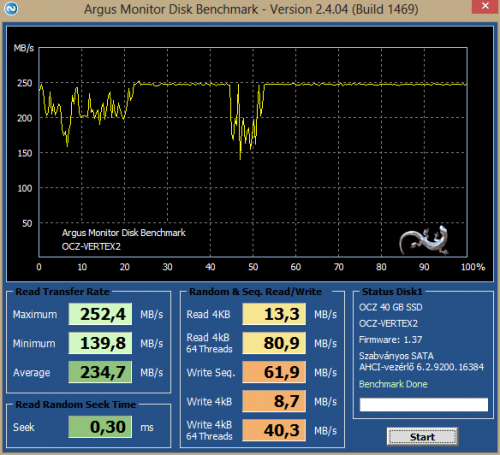
Task: Select the Maximum read rate value 252,4
Action: [100, 314]
